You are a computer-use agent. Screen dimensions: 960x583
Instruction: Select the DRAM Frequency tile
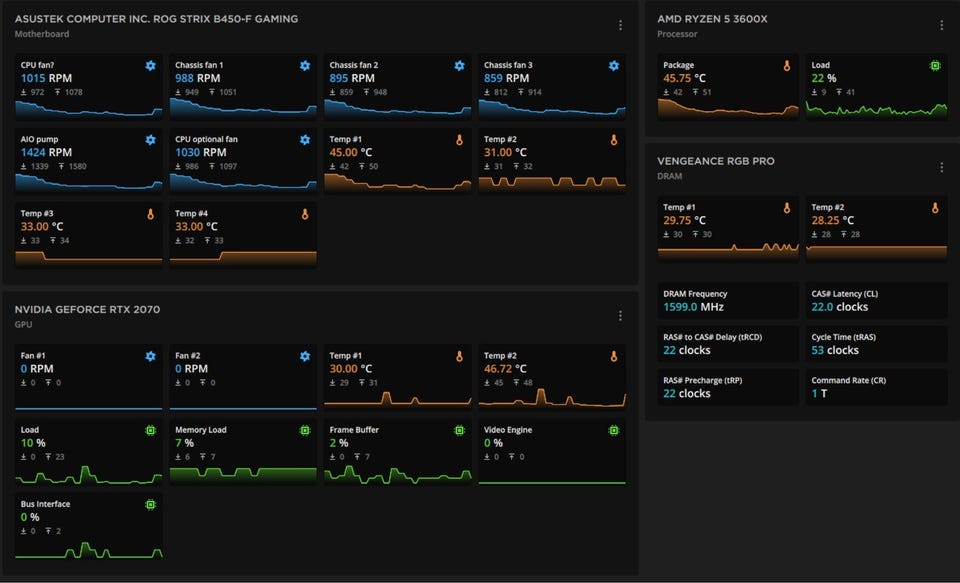[x=728, y=301]
